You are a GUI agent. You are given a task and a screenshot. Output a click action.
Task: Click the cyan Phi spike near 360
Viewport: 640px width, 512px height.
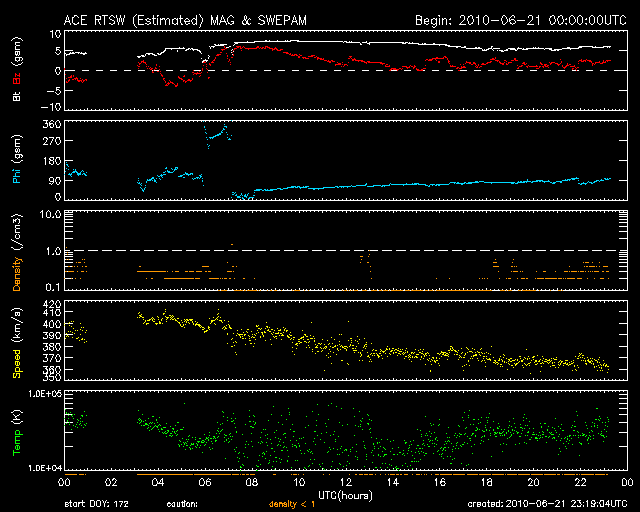pyautogui.click(x=218, y=135)
